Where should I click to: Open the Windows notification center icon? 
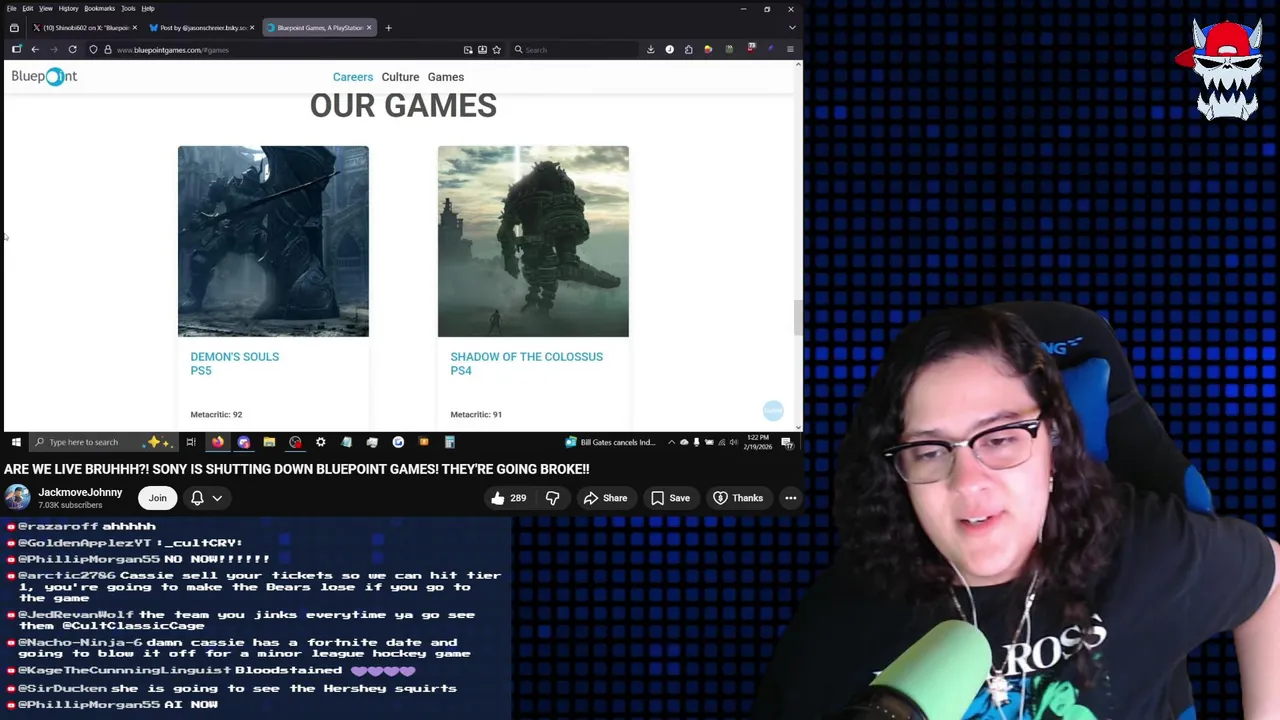787,442
